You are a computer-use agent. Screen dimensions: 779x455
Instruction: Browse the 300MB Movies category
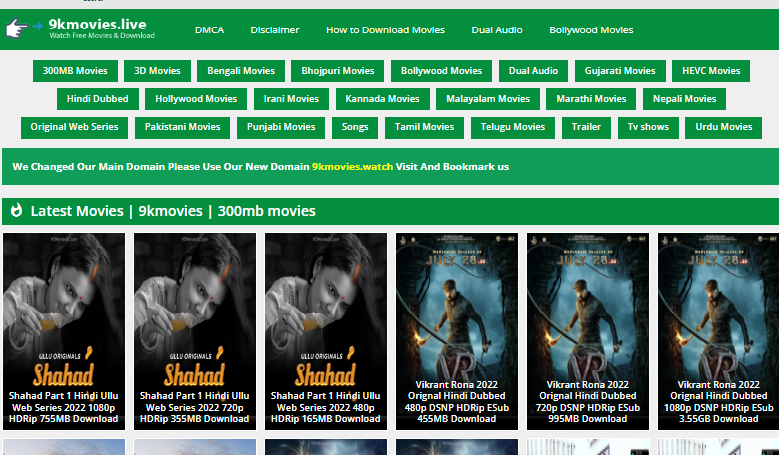(x=75, y=71)
